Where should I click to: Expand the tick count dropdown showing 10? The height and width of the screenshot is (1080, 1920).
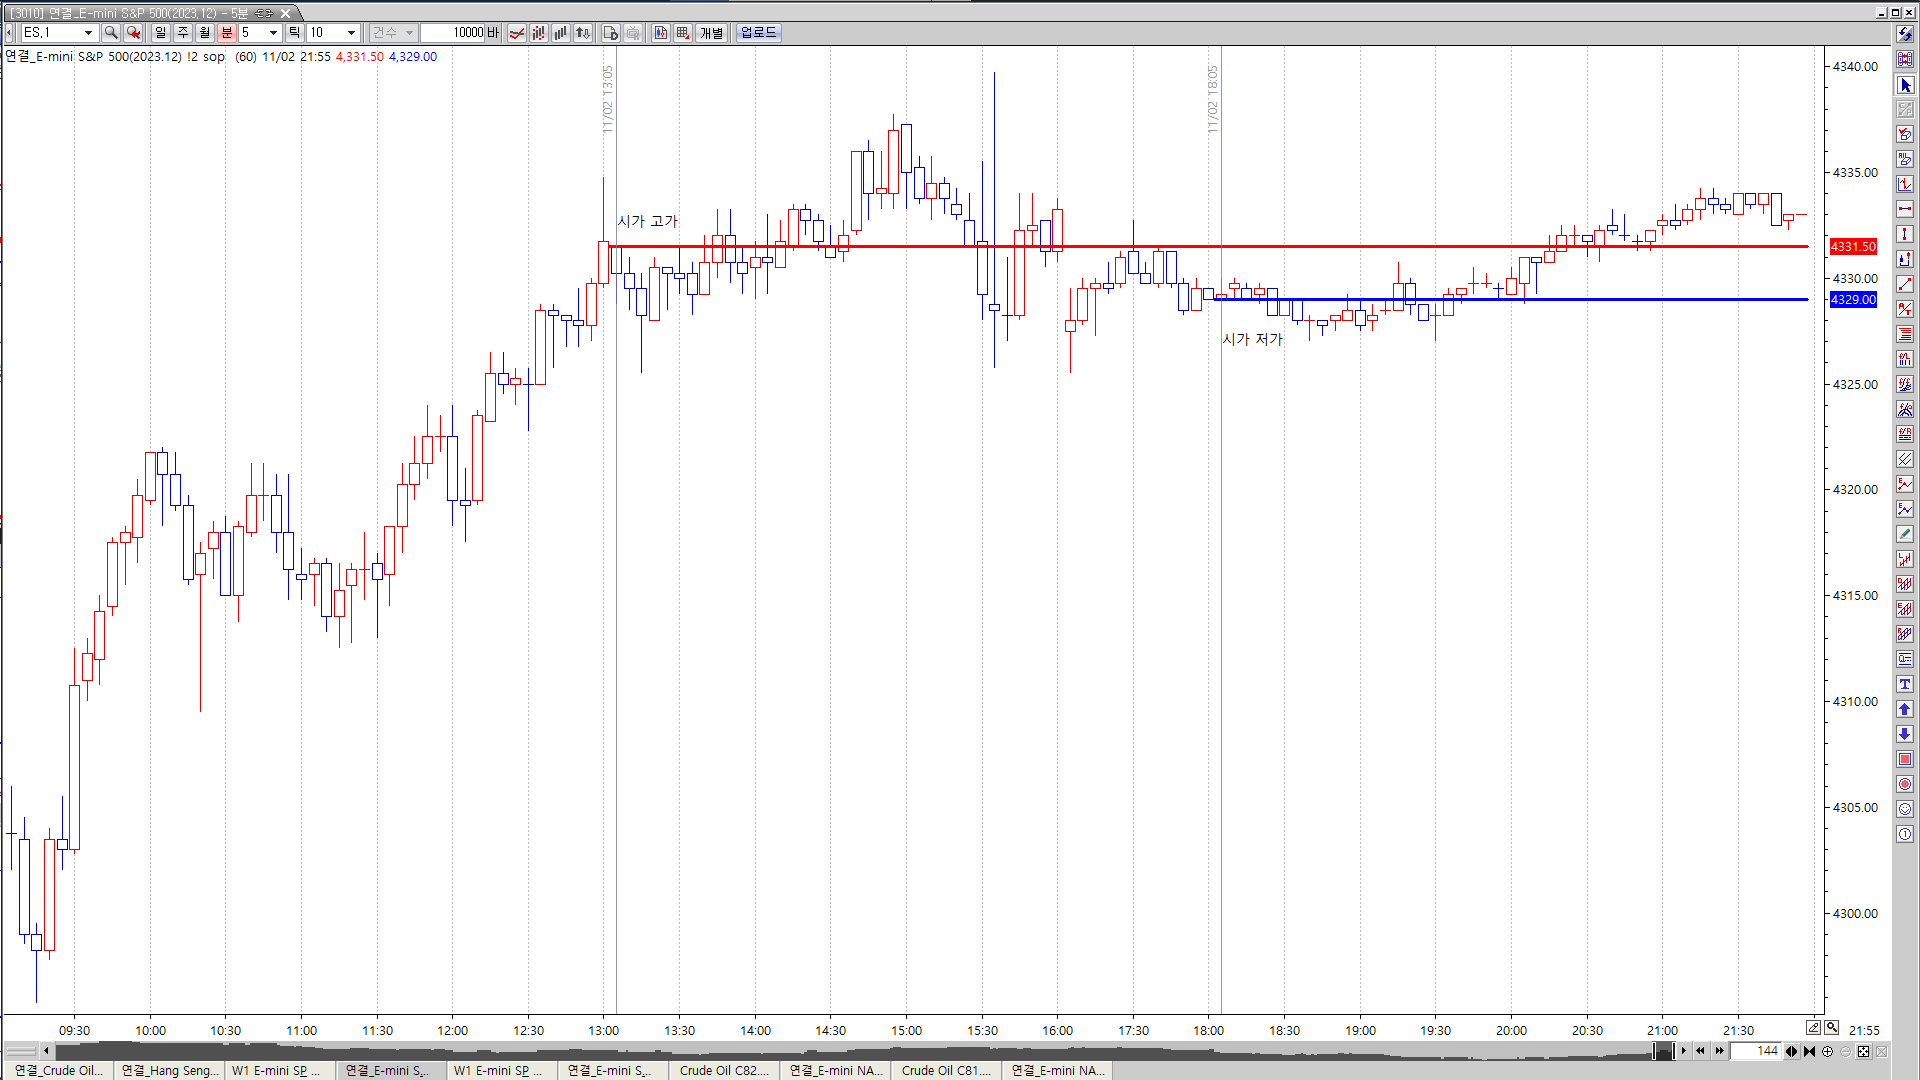tap(351, 33)
